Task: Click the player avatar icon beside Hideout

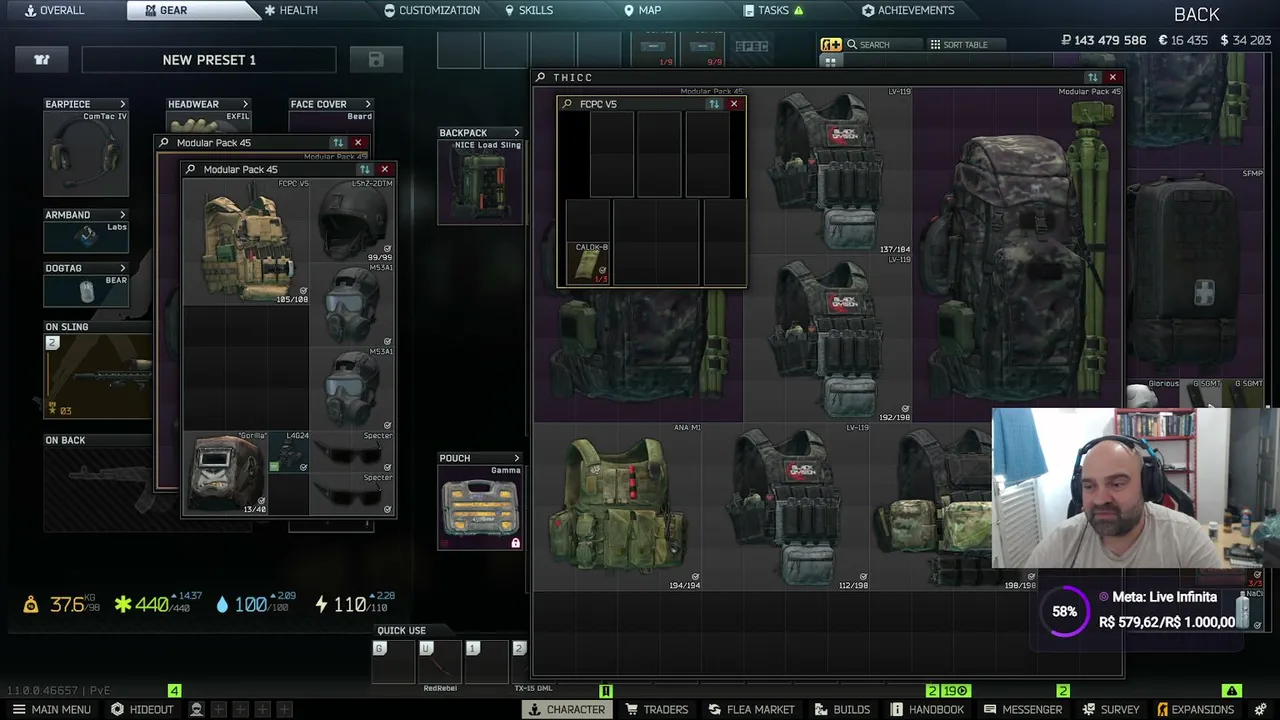Action: tap(196, 709)
